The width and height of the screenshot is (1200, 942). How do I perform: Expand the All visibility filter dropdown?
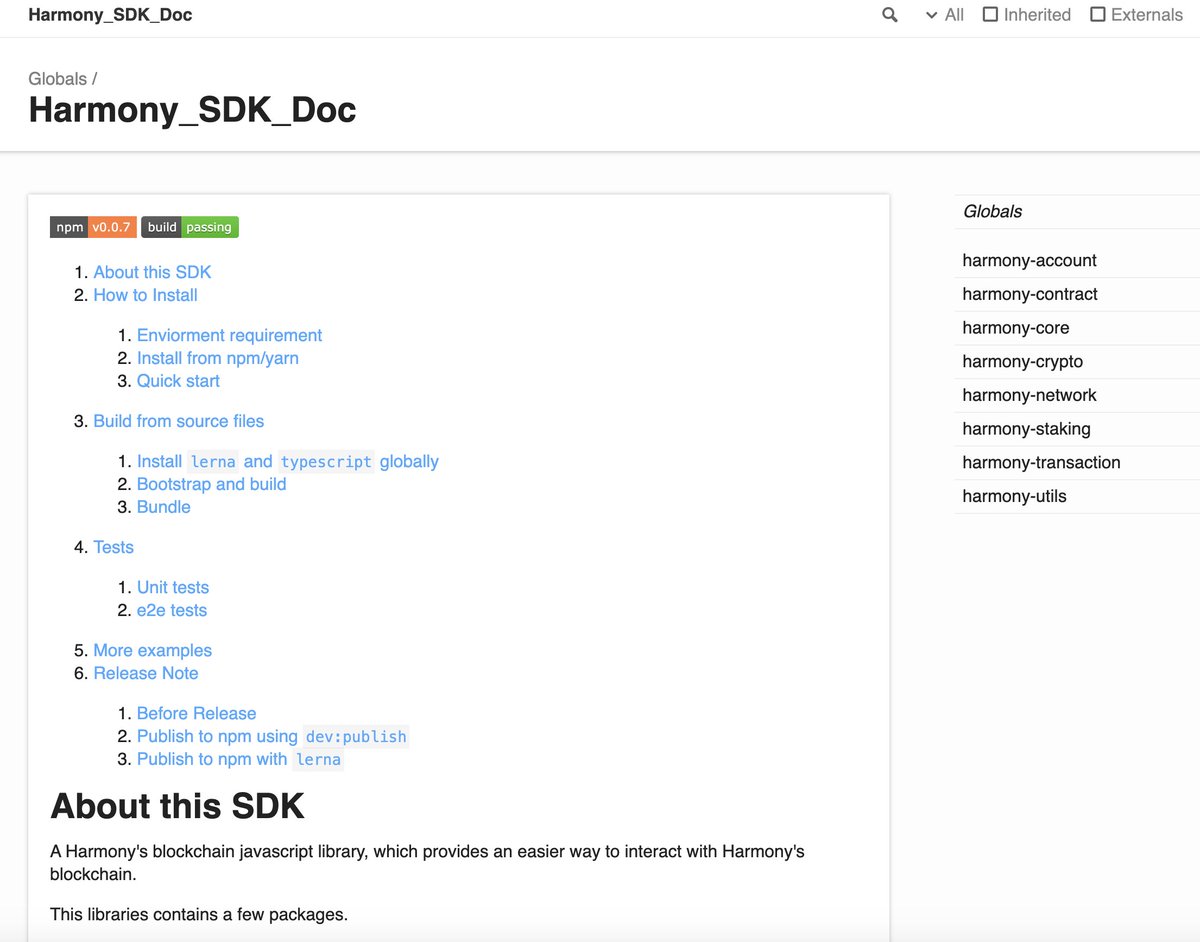945,15
